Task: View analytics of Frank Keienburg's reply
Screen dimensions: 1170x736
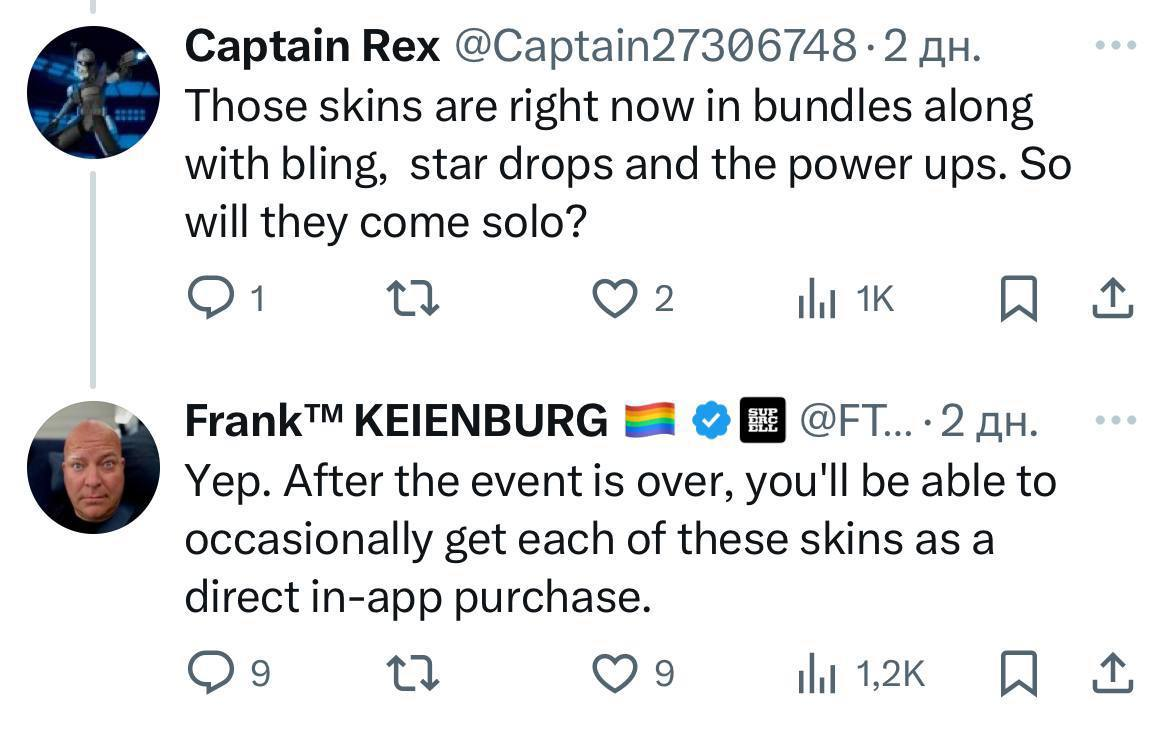Action: click(x=816, y=674)
